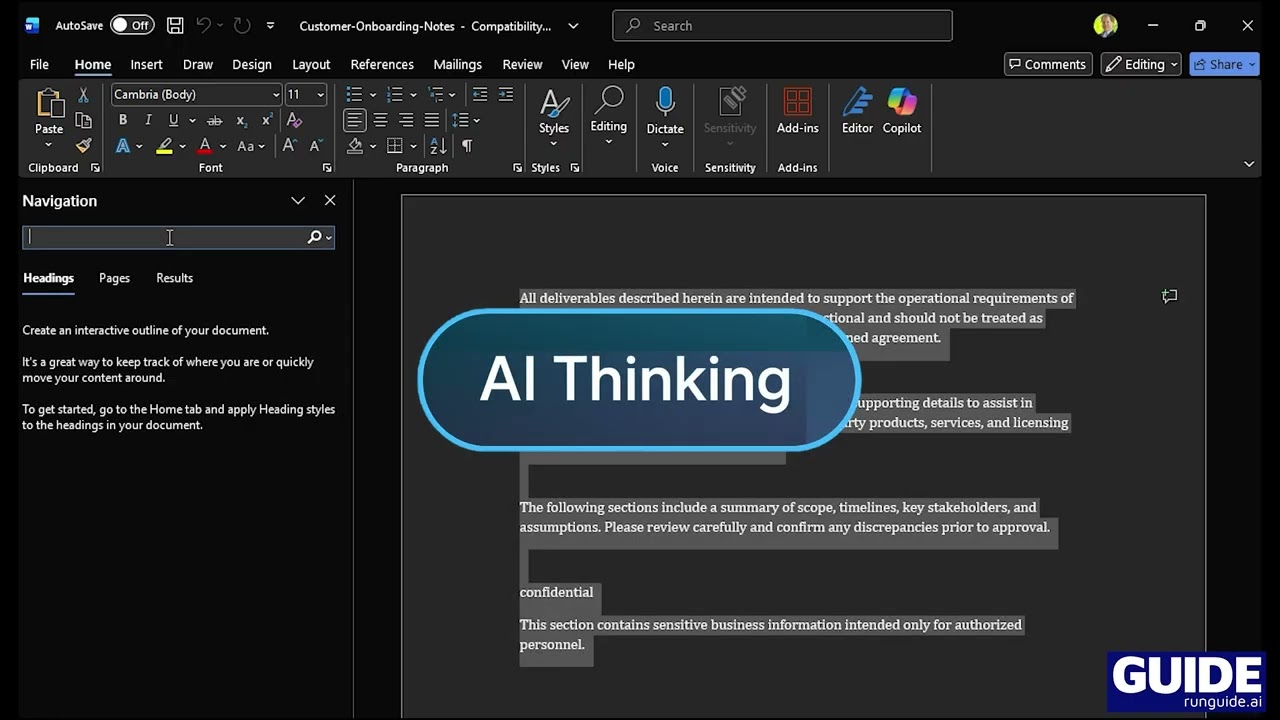Collapse the ribbon with chevron
The height and width of the screenshot is (720, 1280).
tap(1249, 164)
